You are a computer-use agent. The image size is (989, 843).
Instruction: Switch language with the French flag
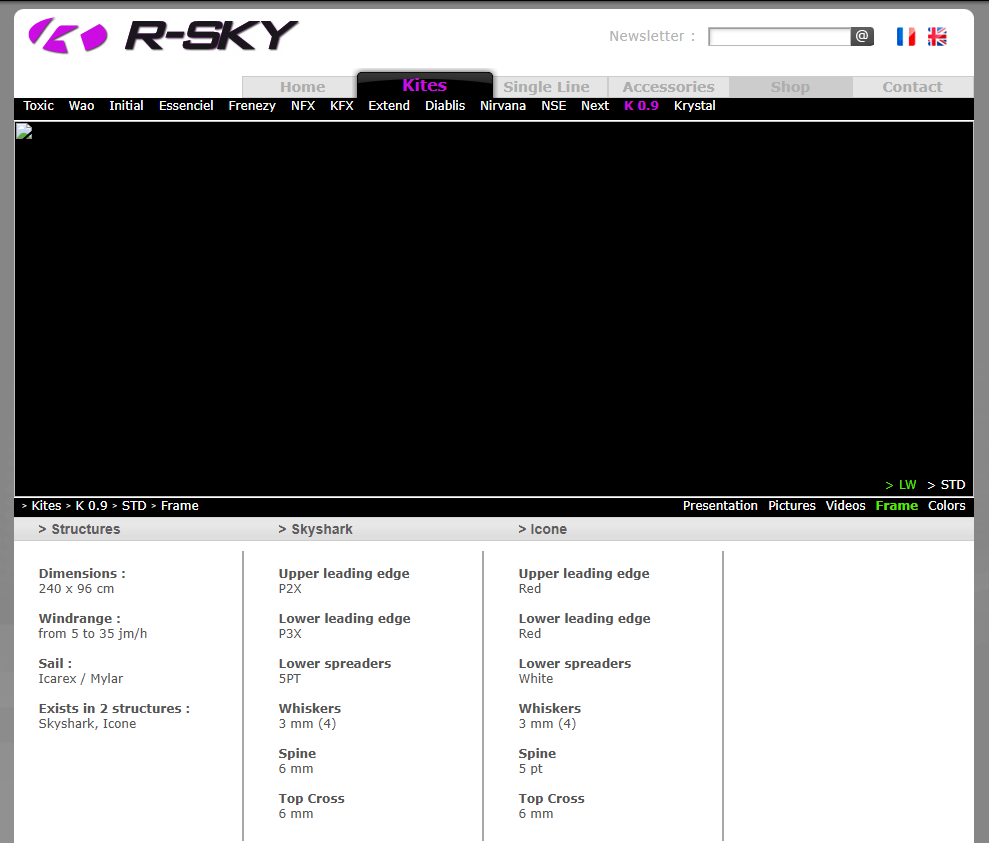click(x=906, y=37)
